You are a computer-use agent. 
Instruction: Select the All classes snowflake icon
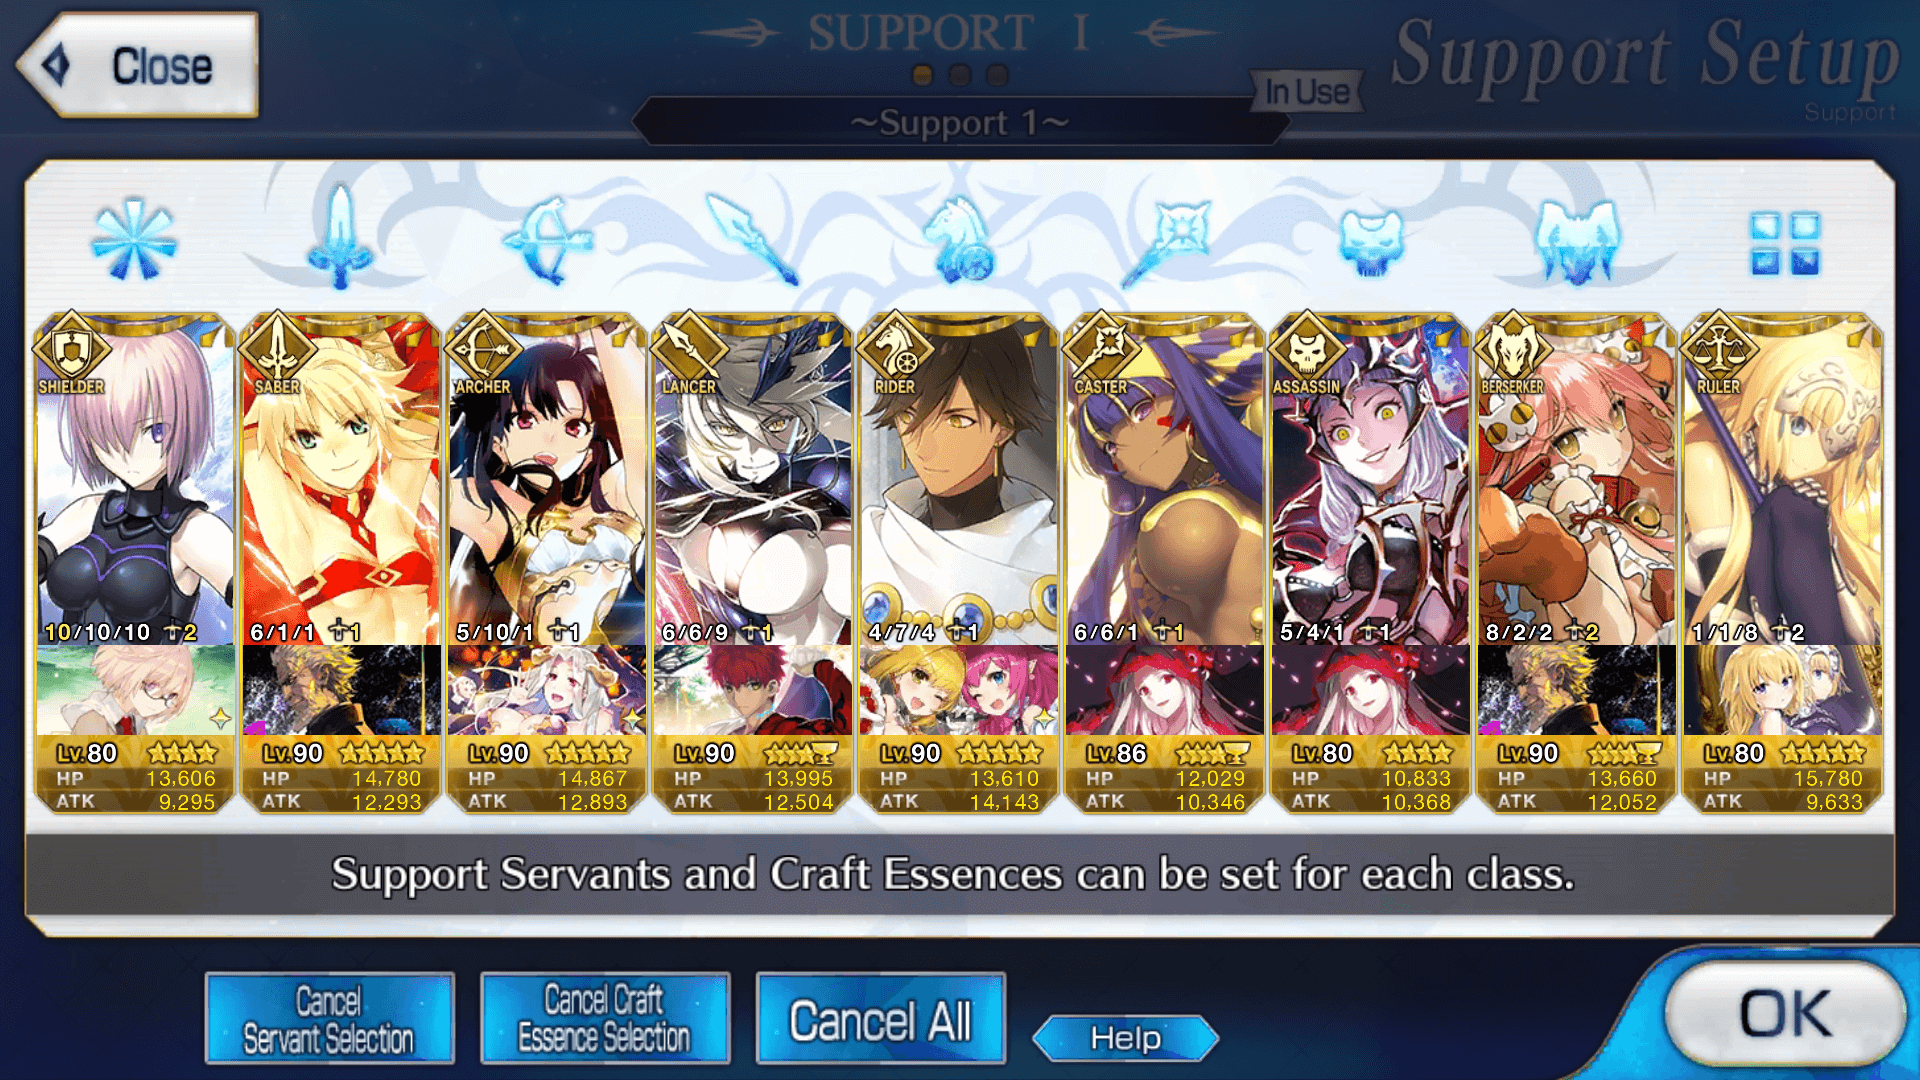coord(134,240)
